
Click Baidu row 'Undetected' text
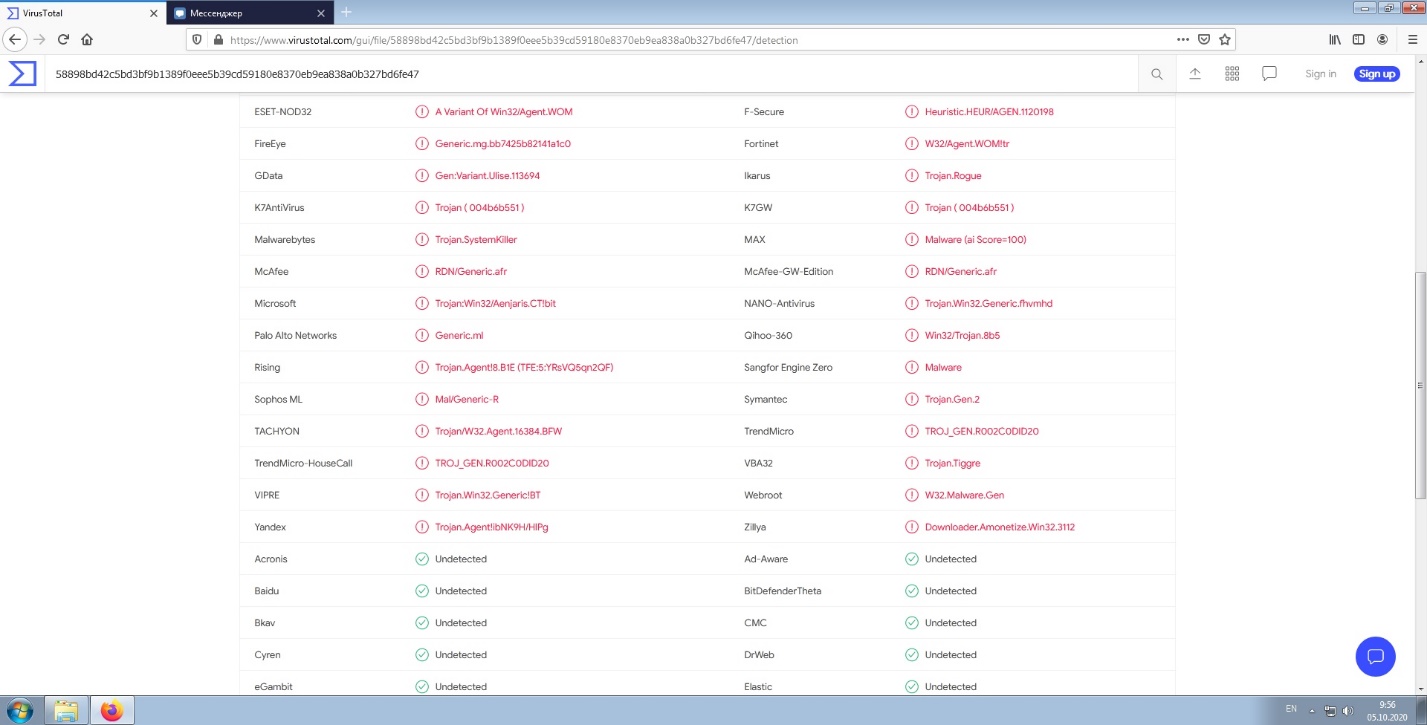point(461,591)
